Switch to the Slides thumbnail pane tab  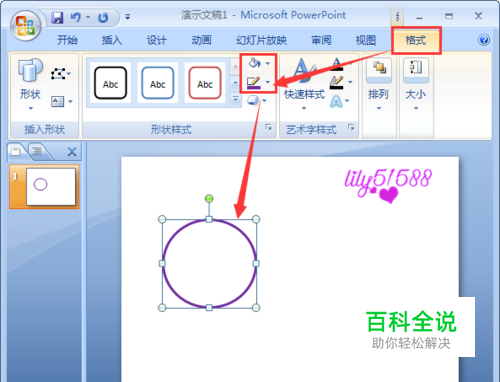[x=15, y=151]
